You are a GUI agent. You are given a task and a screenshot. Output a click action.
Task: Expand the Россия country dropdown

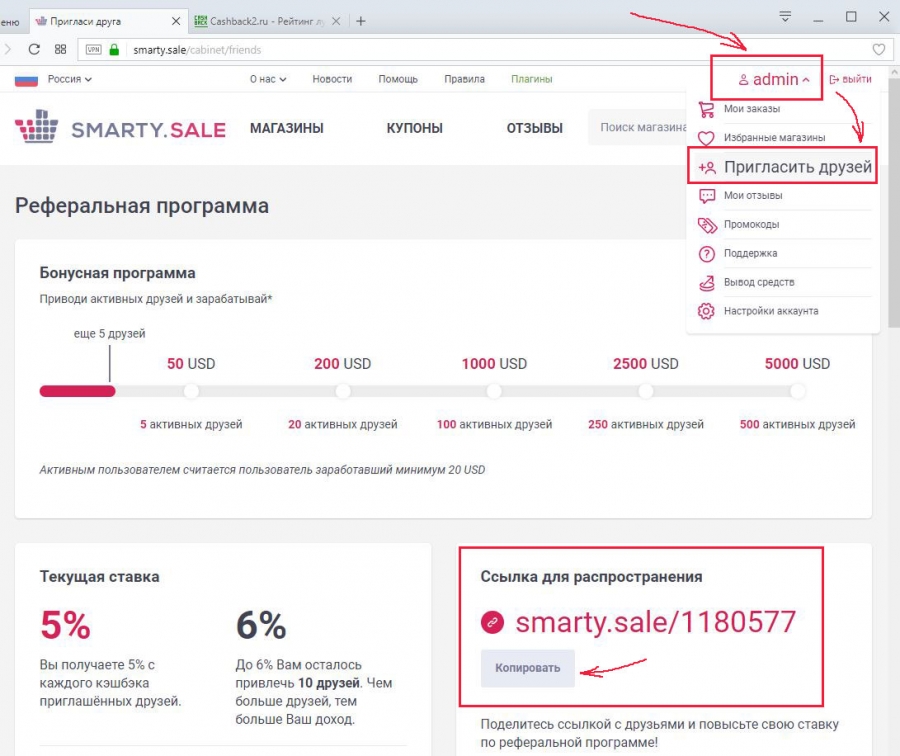pyautogui.click(x=69, y=79)
